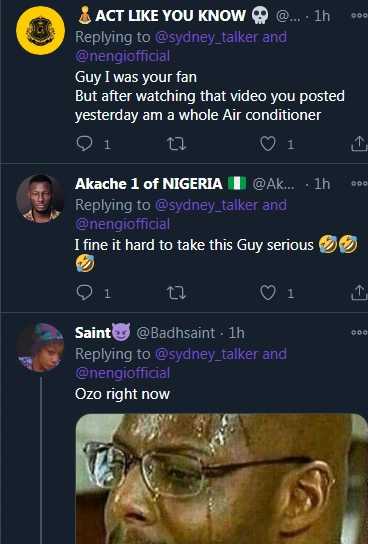Open @nengiofficial link in first tweet

[x=122, y=56]
